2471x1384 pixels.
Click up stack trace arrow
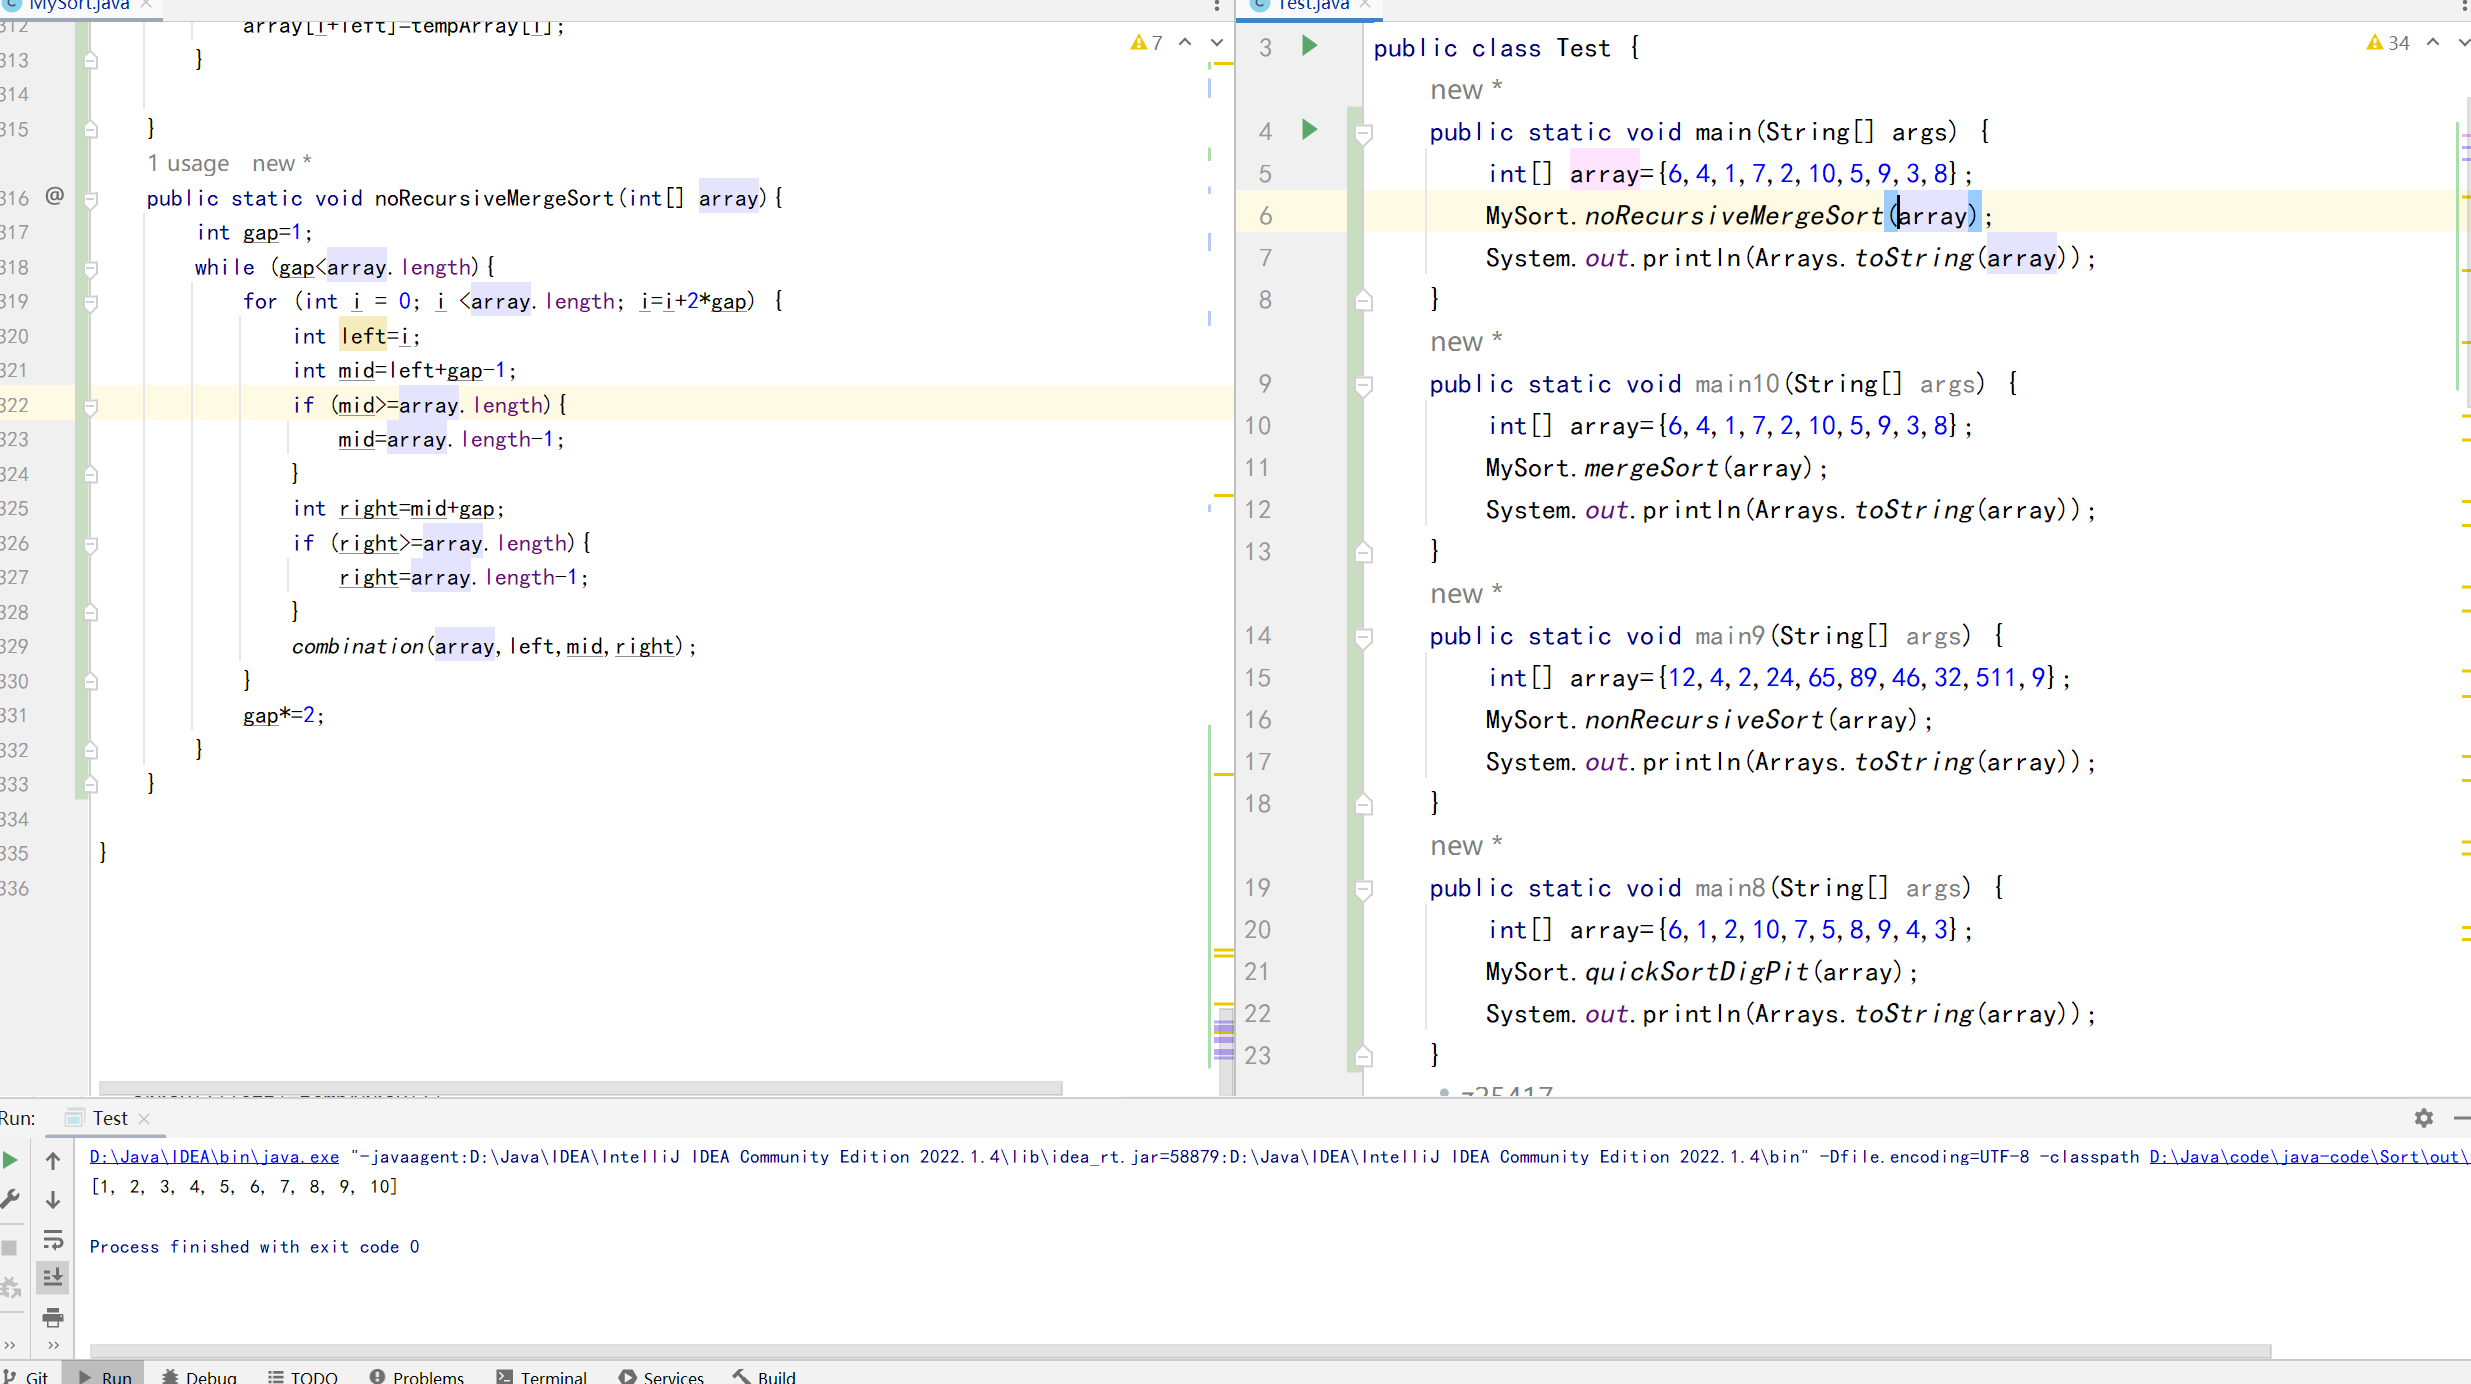coord(53,1160)
